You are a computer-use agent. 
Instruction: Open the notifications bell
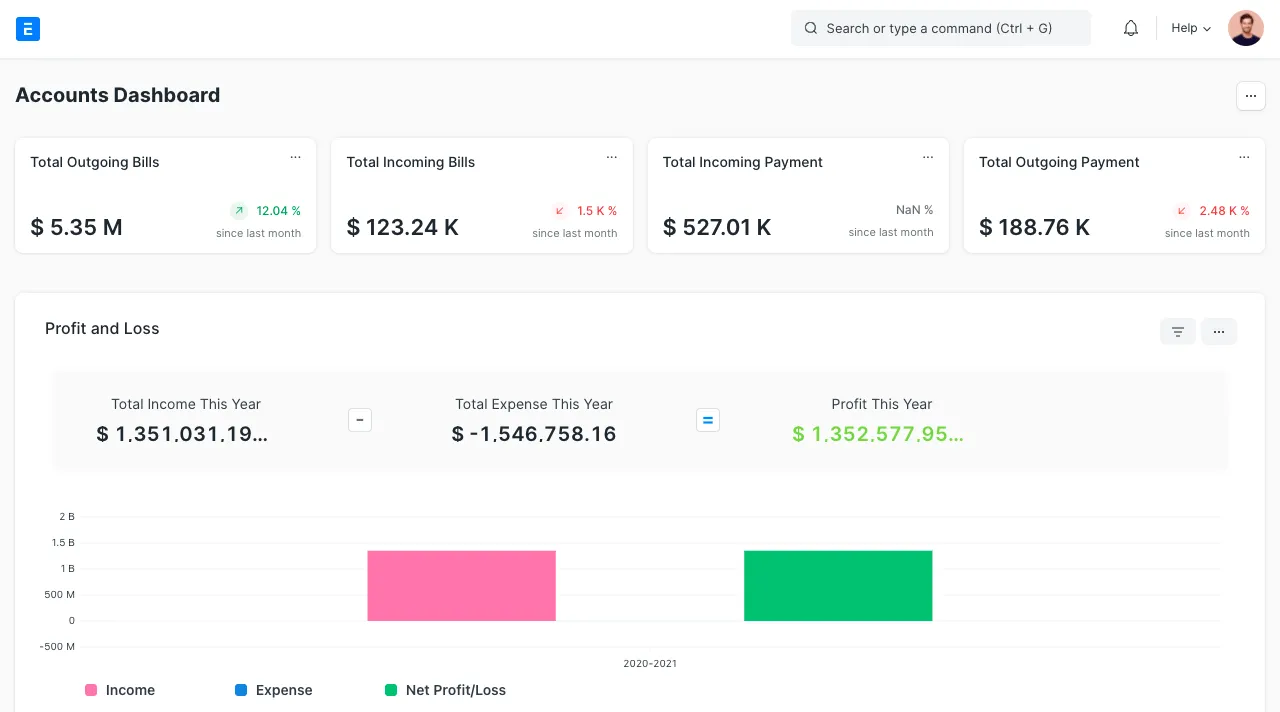[x=1131, y=28]
